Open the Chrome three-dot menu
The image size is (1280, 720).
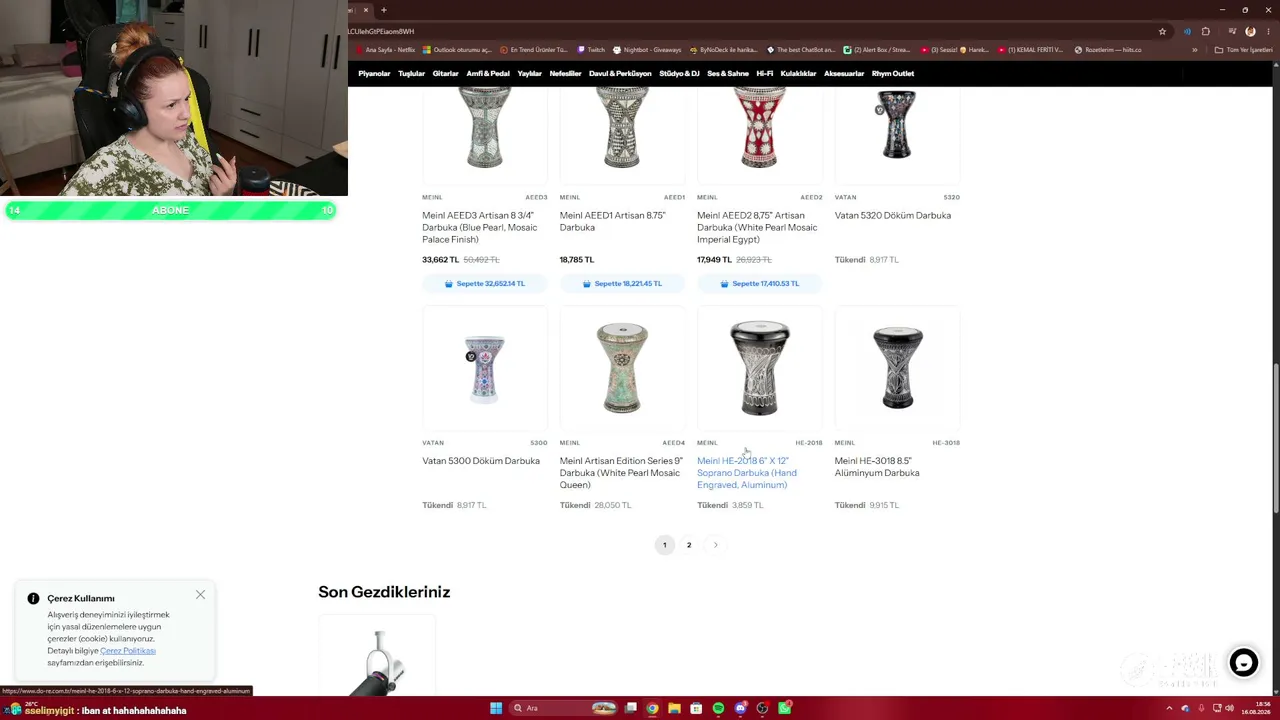[x=1267, y=31]
